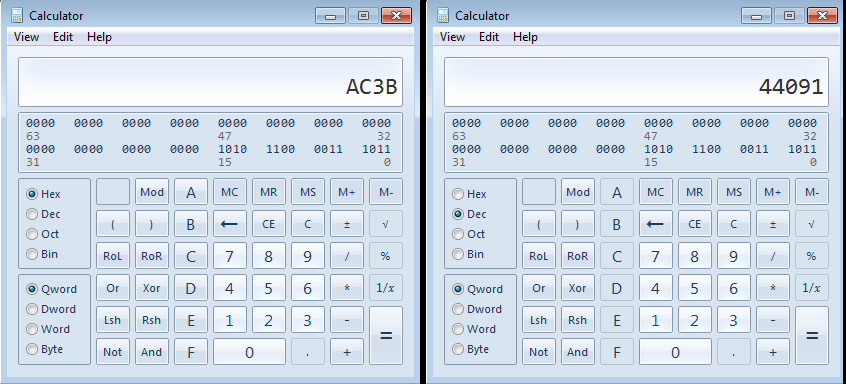Click Not button in left Calculator
Viewport: 846px width, 384px height.
pyautogui.click(x=113, y=352)
